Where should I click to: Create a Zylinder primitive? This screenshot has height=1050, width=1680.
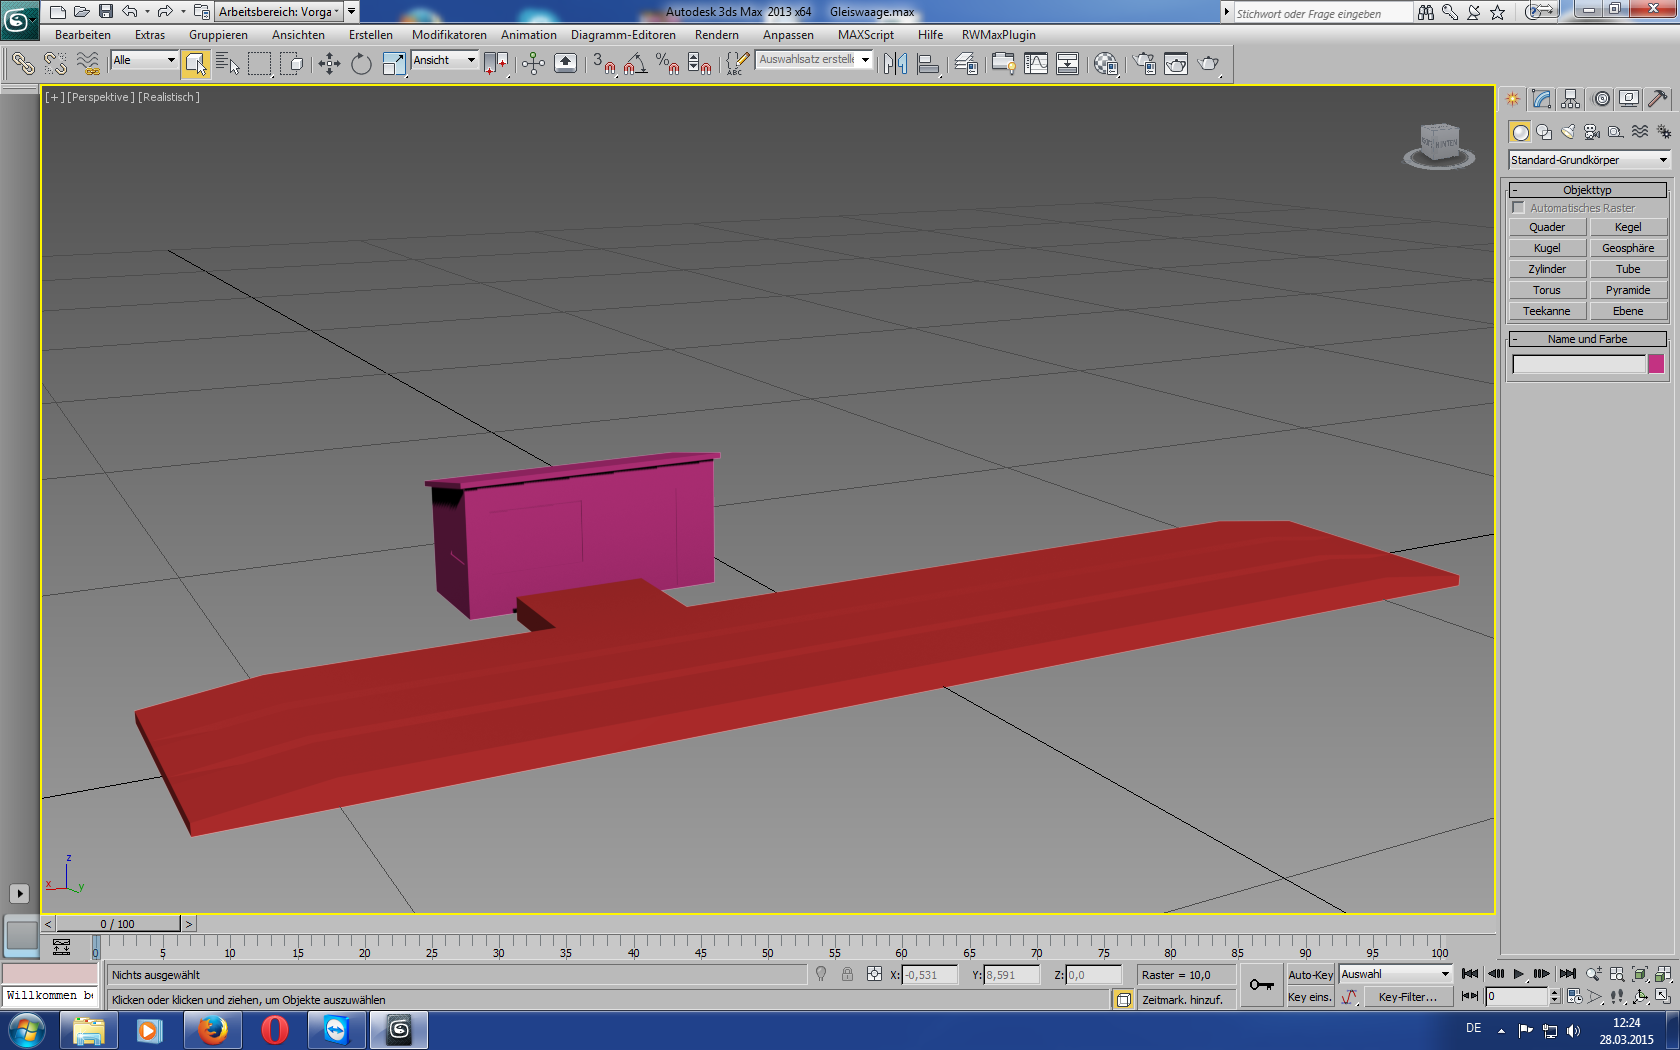tap(1547, 269)
